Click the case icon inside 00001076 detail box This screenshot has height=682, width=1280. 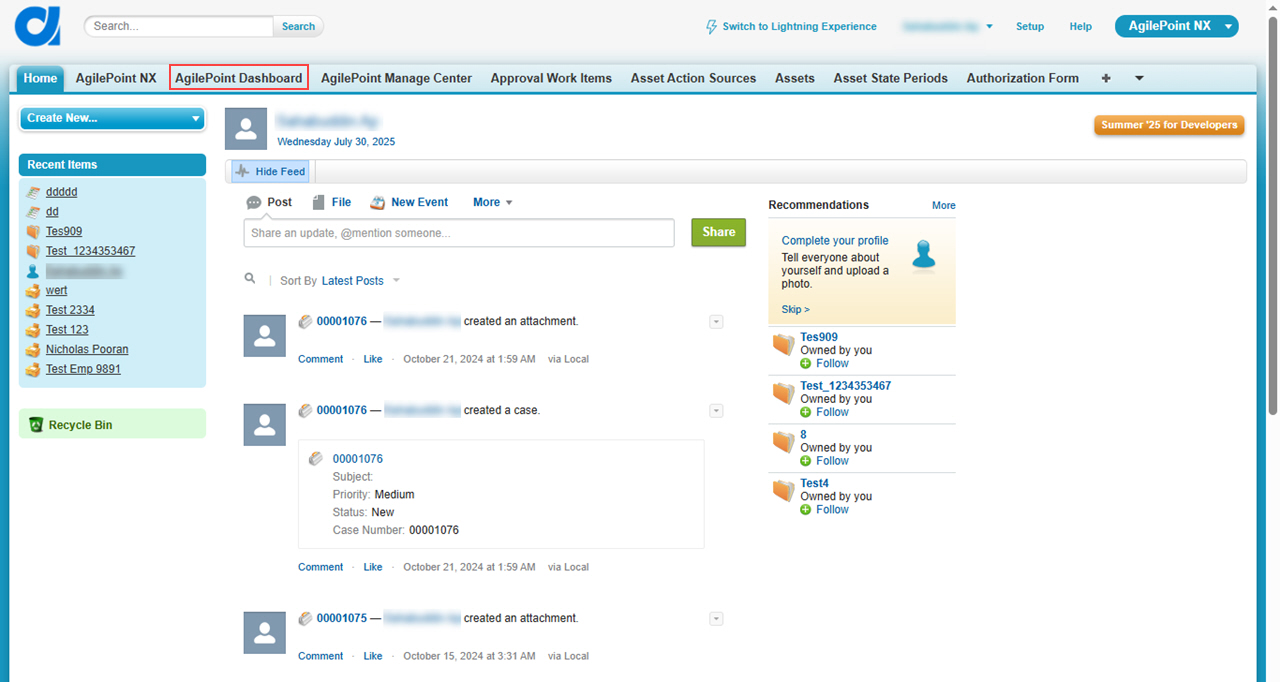point(316,459)
